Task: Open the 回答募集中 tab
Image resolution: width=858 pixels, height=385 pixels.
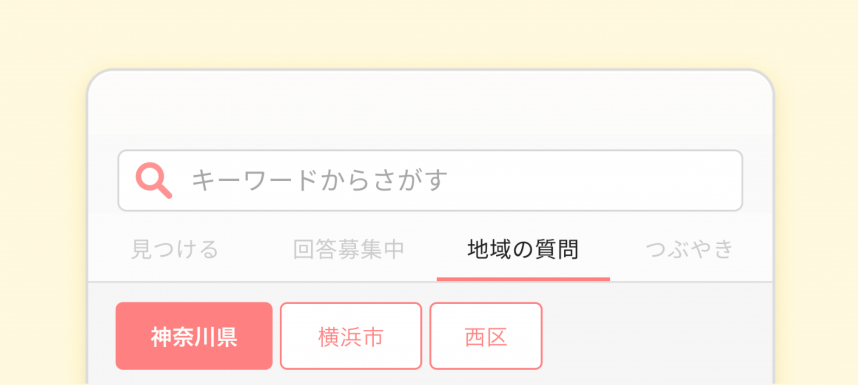Action: (349, 249)
